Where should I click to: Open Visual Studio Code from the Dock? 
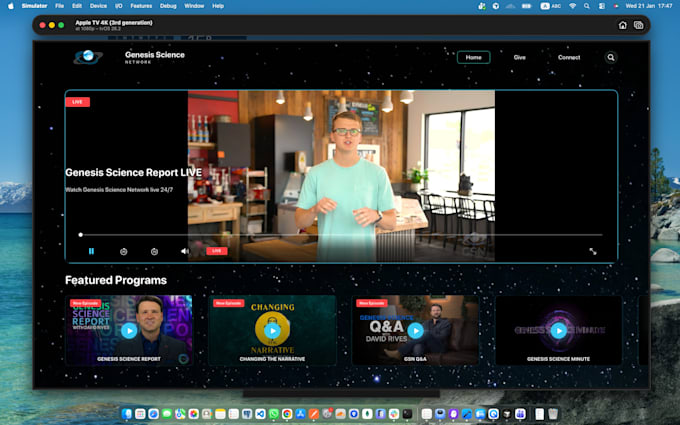(x=260, y=414)
